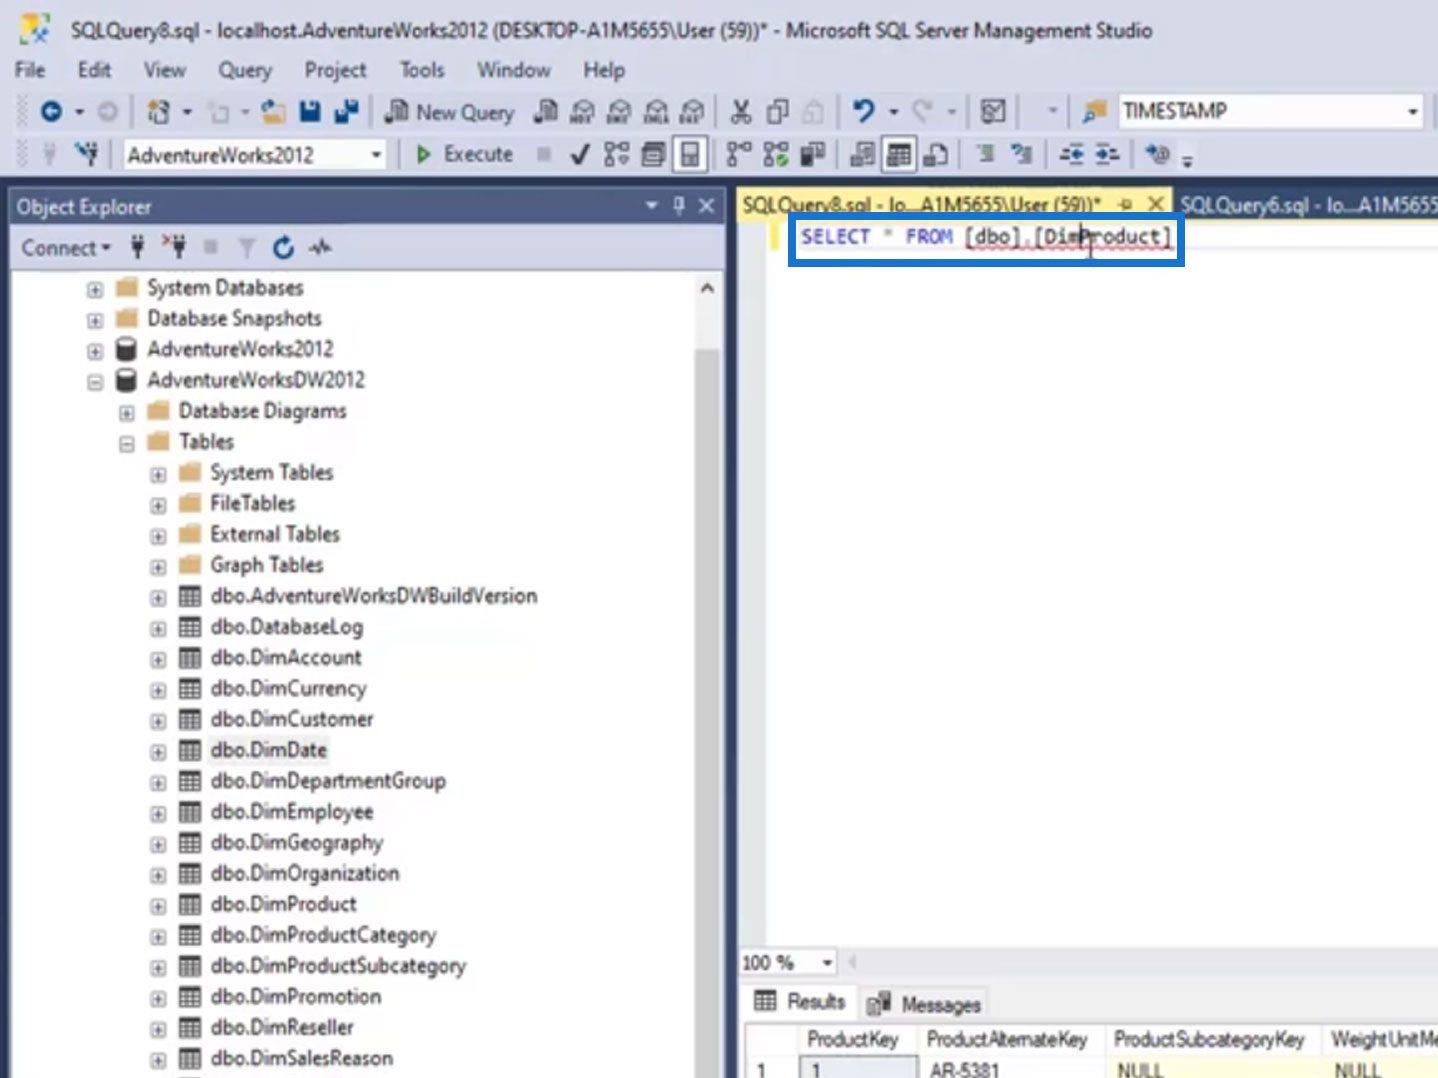
Task: Click Object Explorer Refresh icon
Action: (x=284, y=247)
